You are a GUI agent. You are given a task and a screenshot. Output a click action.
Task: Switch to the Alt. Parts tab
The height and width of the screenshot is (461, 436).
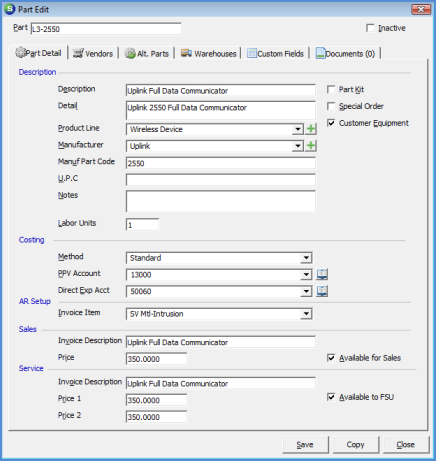[x=147, y=53]
